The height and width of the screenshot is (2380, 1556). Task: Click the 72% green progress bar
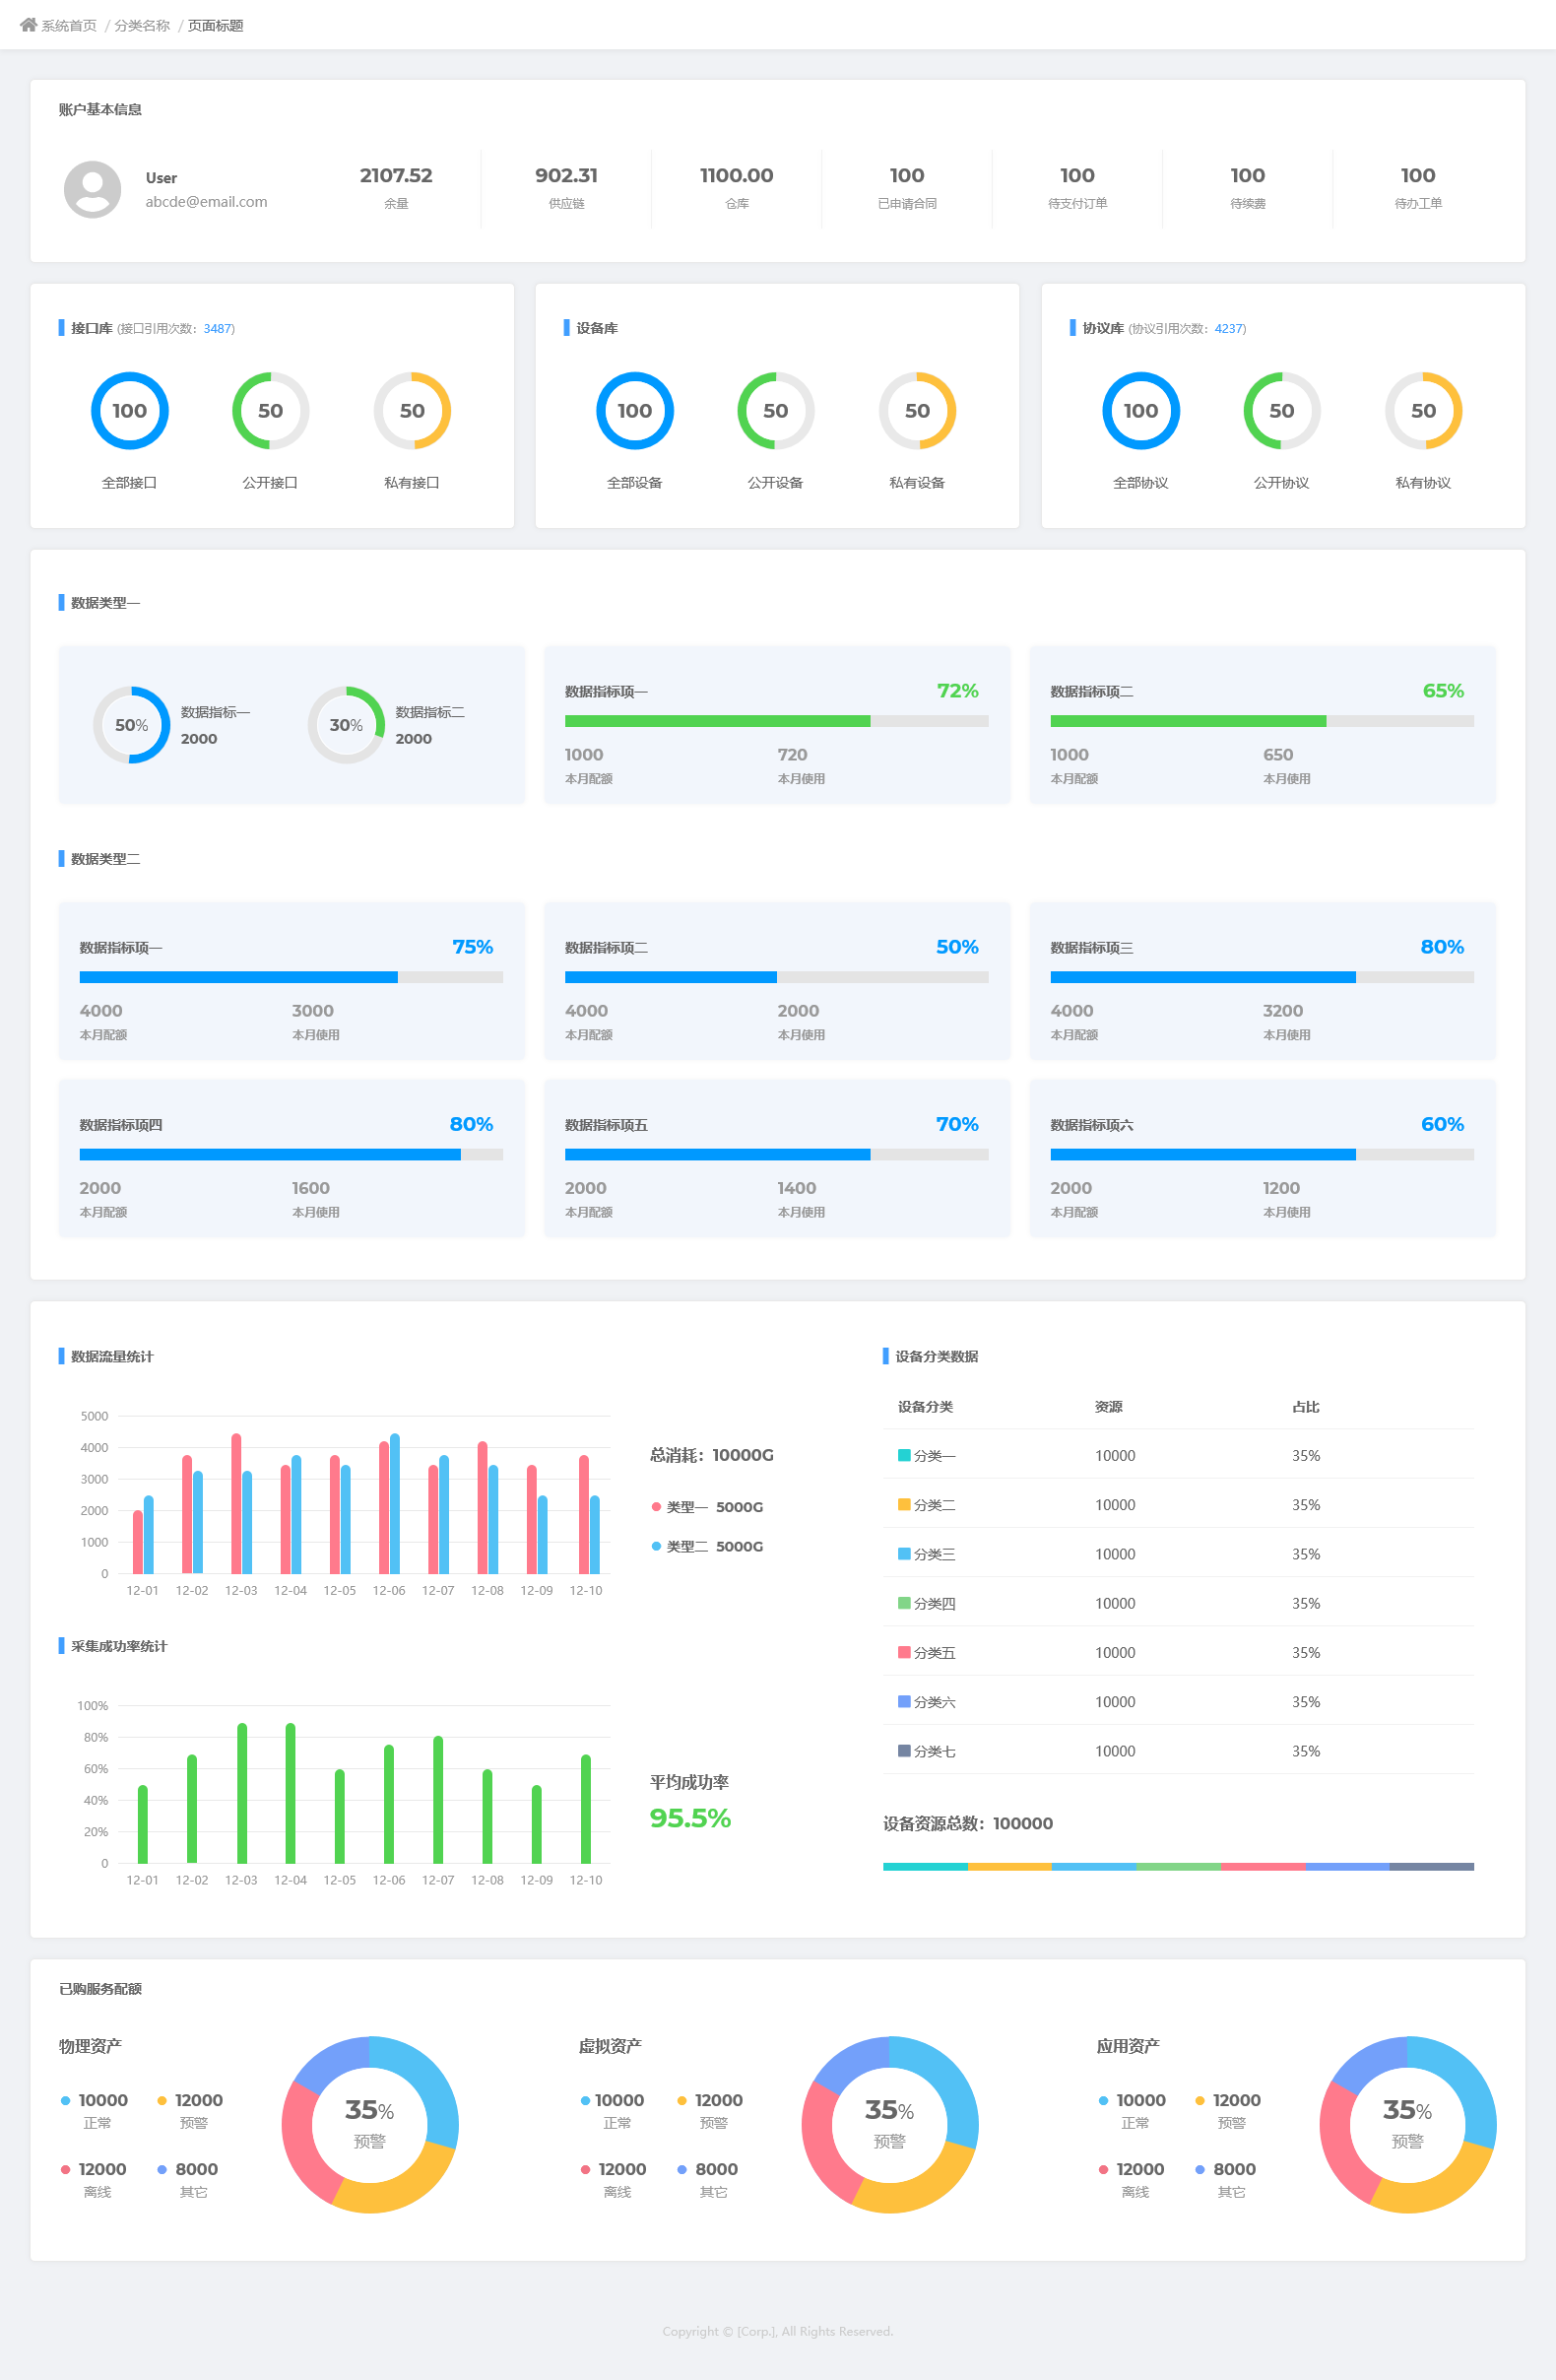776,721
